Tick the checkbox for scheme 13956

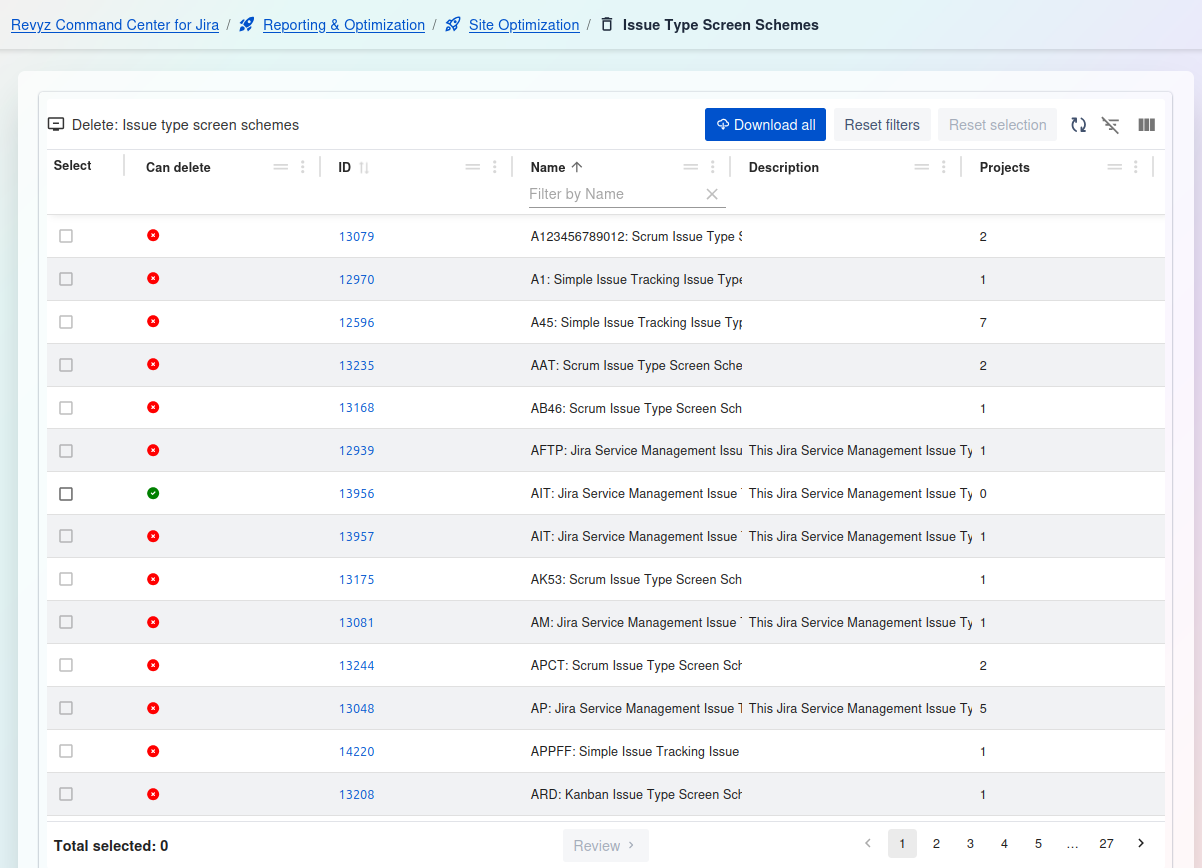pyautogui.click(x=66, y=494)
